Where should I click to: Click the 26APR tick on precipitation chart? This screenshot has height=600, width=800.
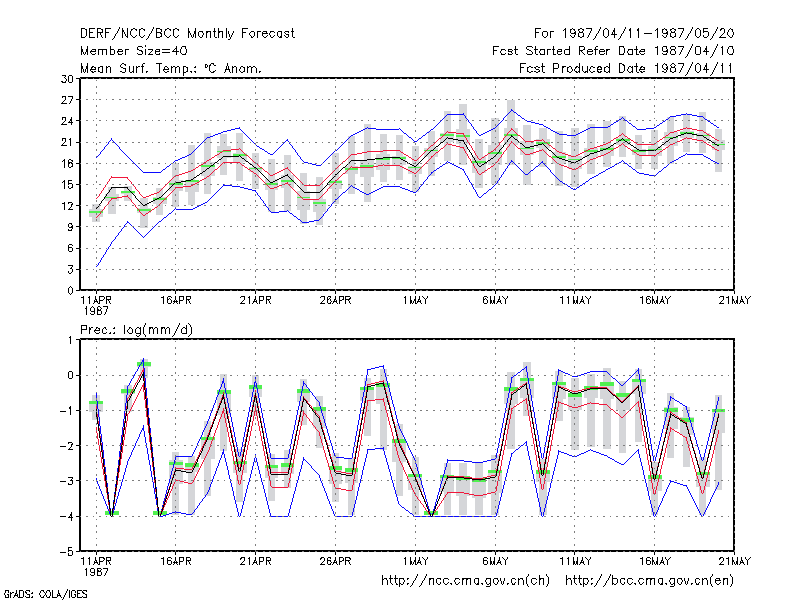point(335,561)
